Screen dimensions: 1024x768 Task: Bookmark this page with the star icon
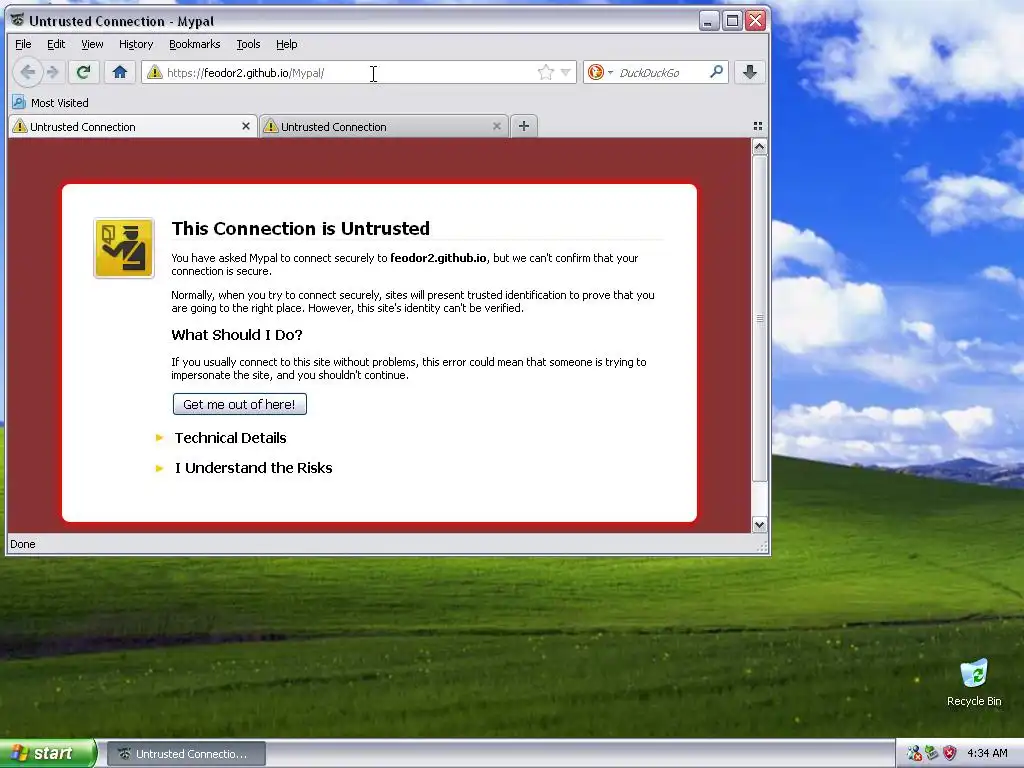click(545, 72)
